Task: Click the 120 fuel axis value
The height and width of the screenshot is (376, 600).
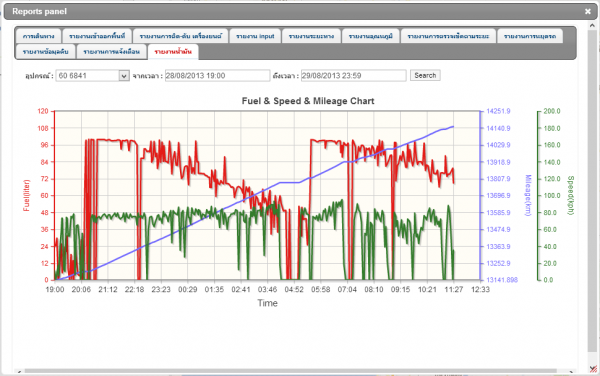Action: point(43,111)
